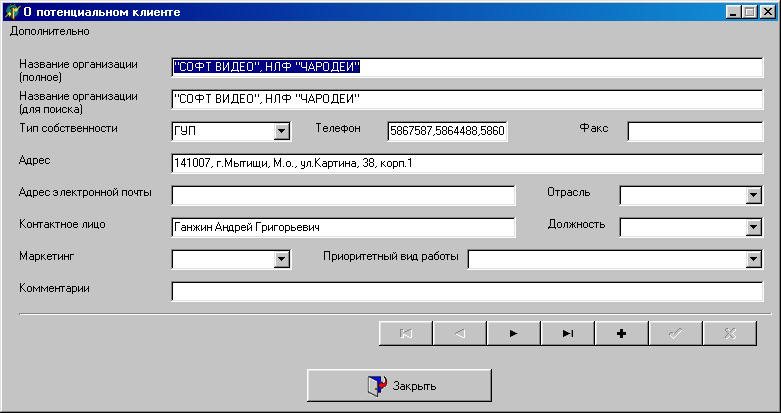
Task: Click the Закрыть button
Action: (x=399, y=385)
